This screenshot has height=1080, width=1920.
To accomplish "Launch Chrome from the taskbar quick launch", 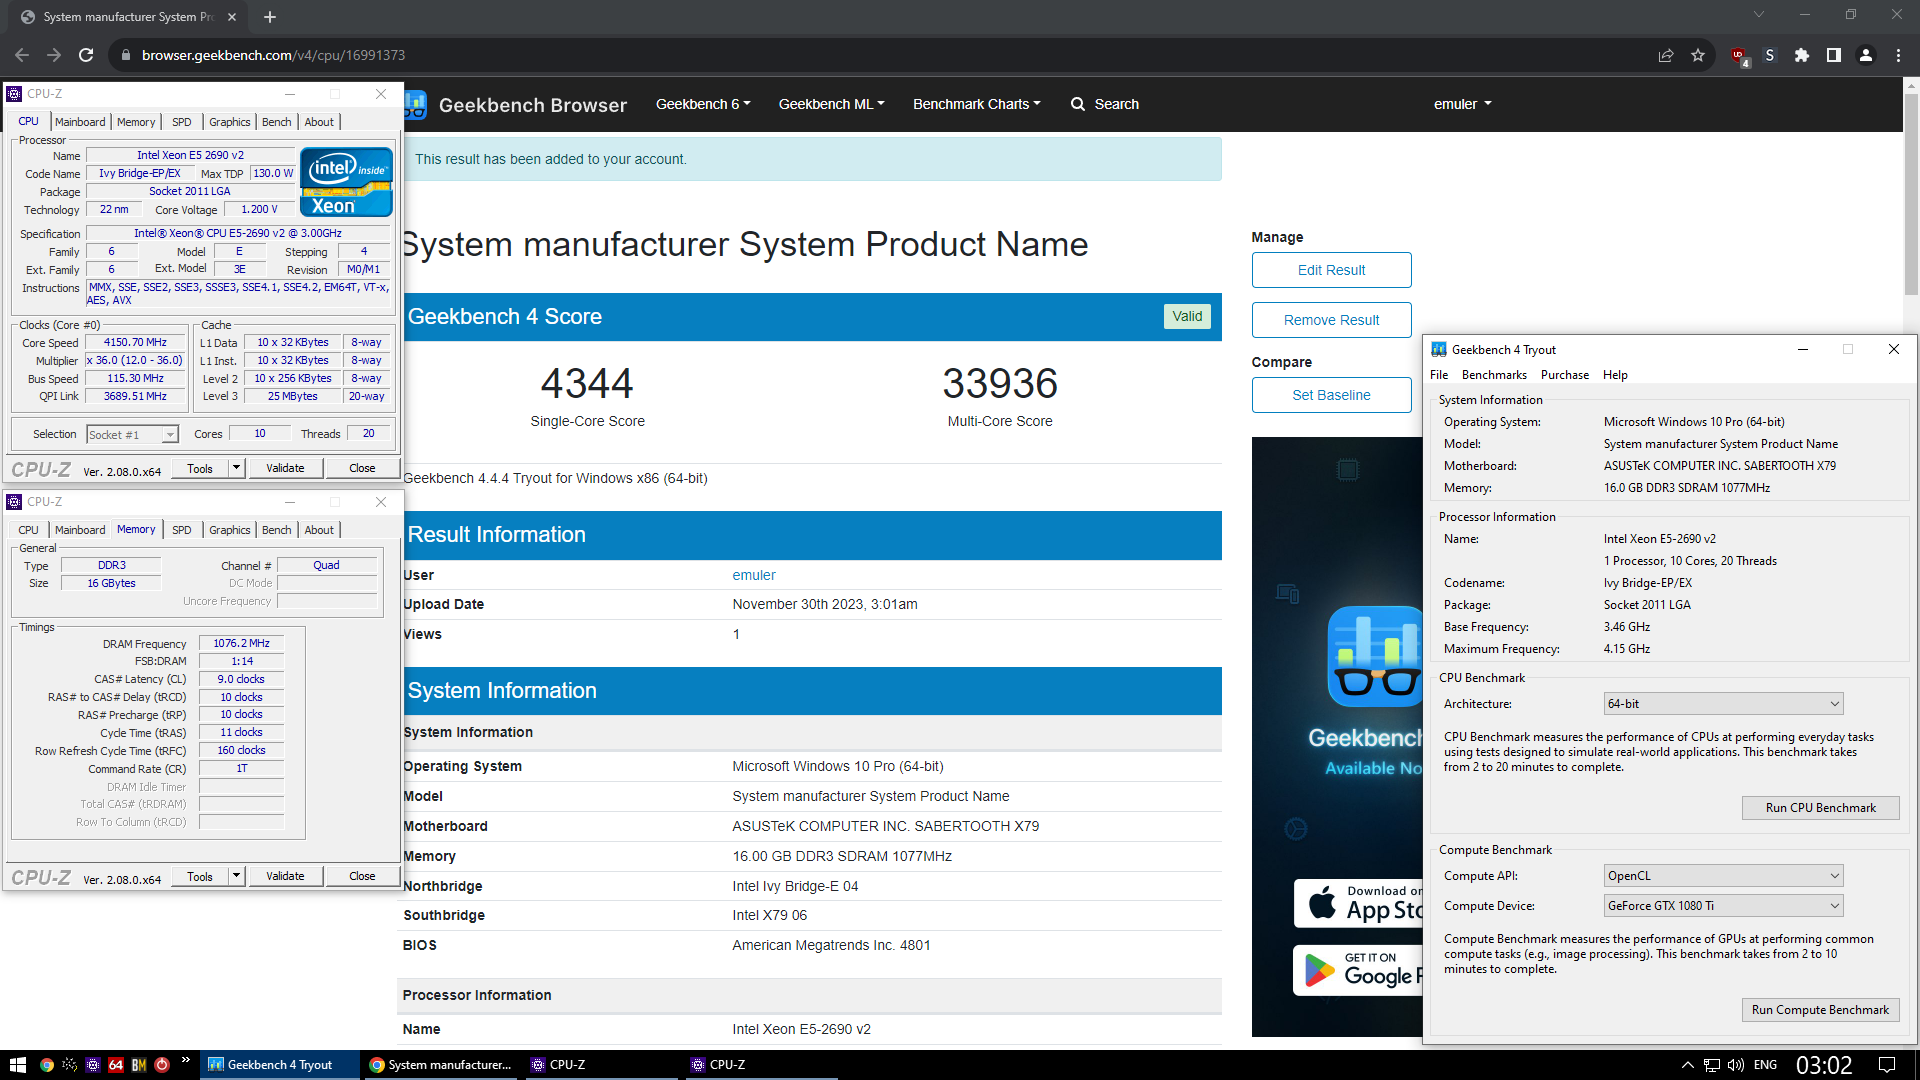I will [46, 1065].
